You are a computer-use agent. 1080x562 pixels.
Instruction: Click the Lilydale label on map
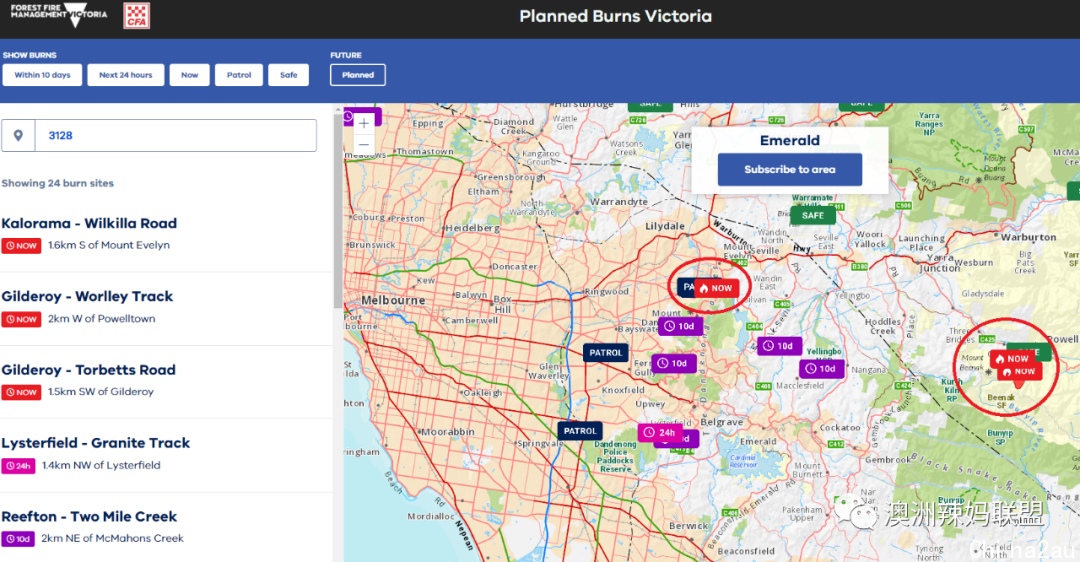coord(665,226)
